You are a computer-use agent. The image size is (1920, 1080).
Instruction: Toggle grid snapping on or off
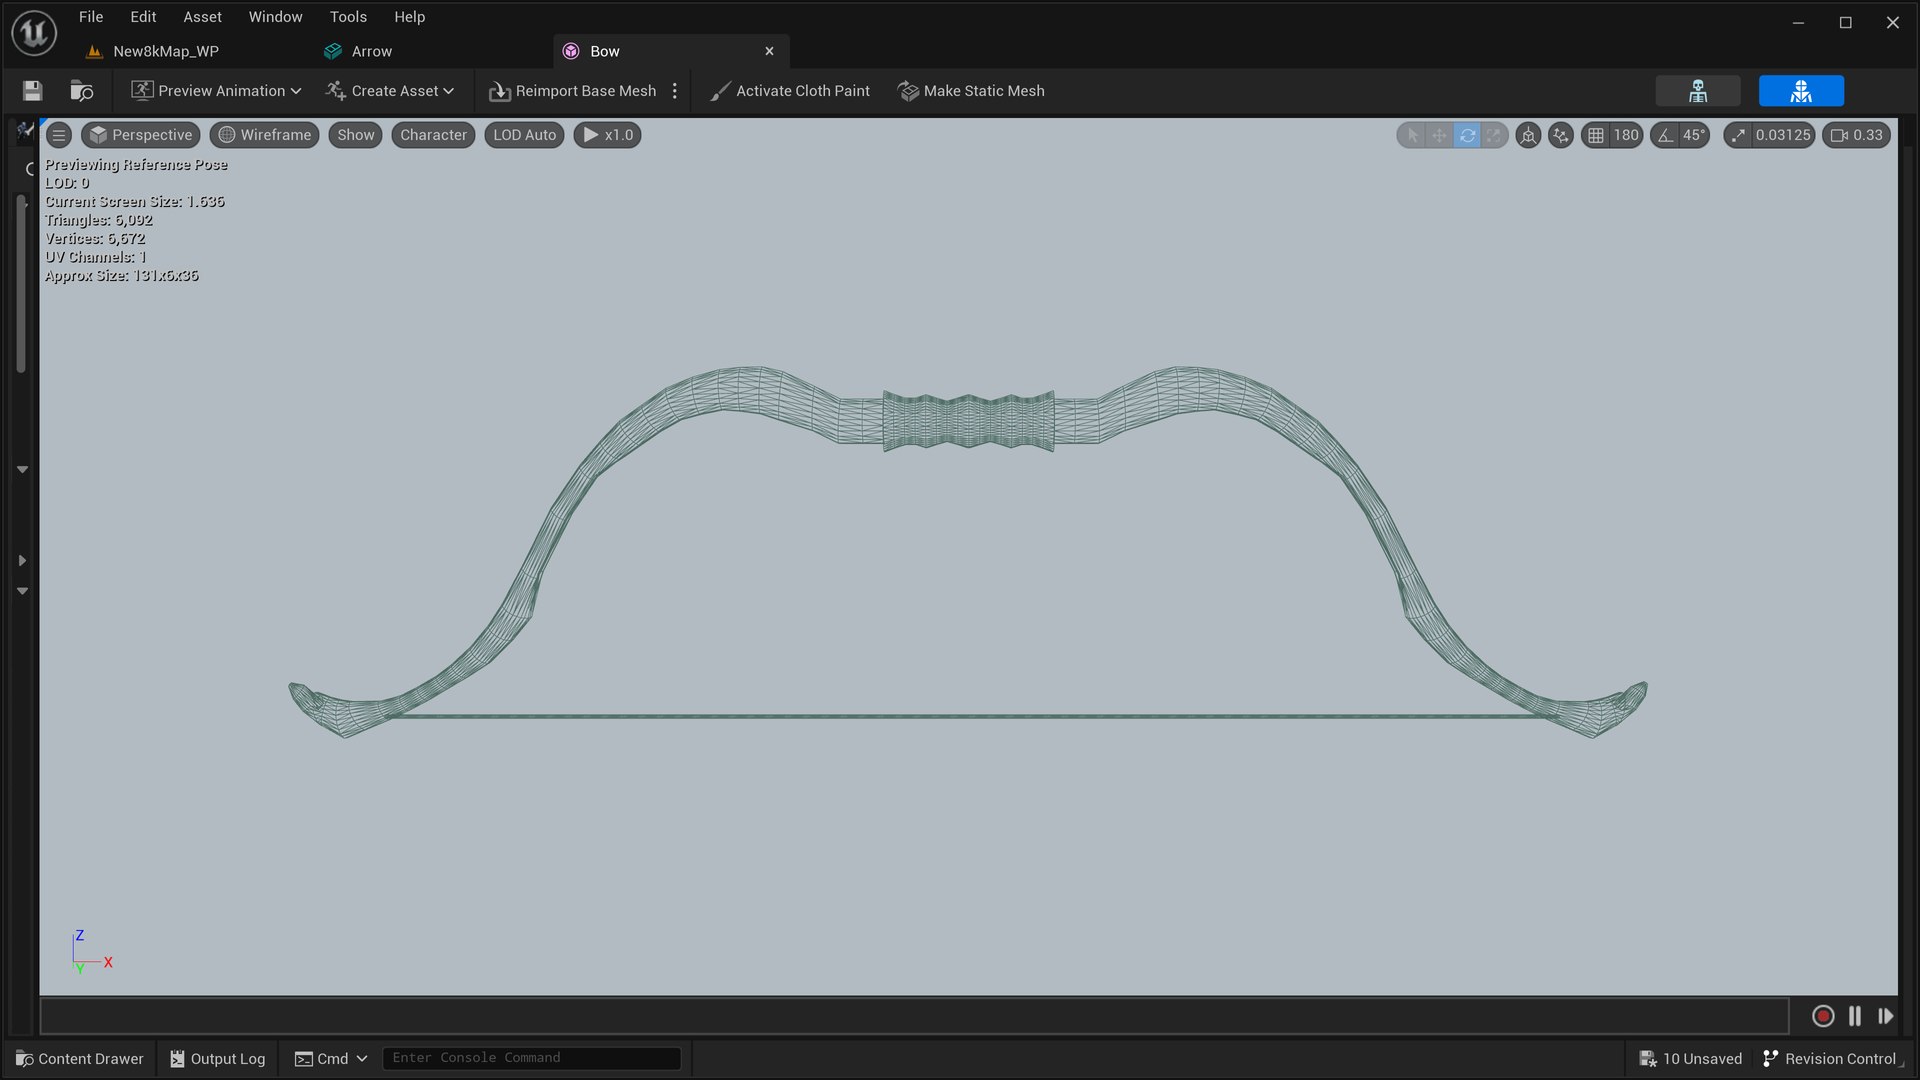(1596, 135)
